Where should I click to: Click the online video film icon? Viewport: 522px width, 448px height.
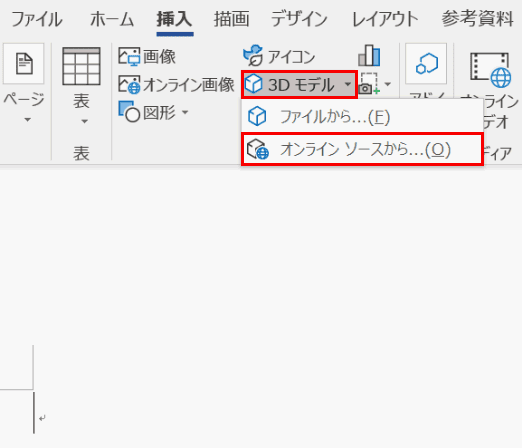(490, 69)
